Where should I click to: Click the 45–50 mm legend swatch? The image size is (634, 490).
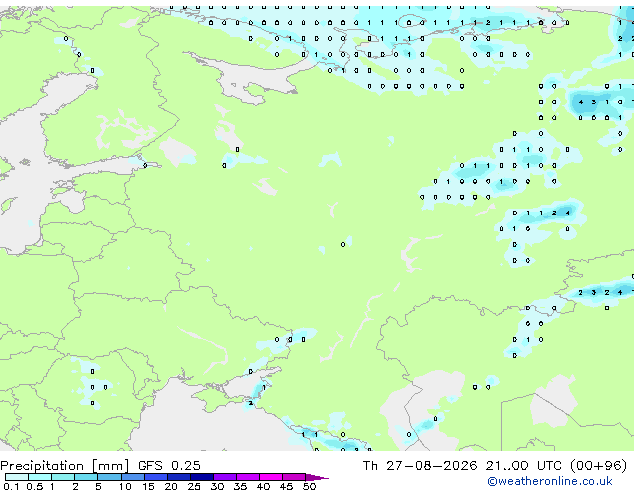coord(294,477)
